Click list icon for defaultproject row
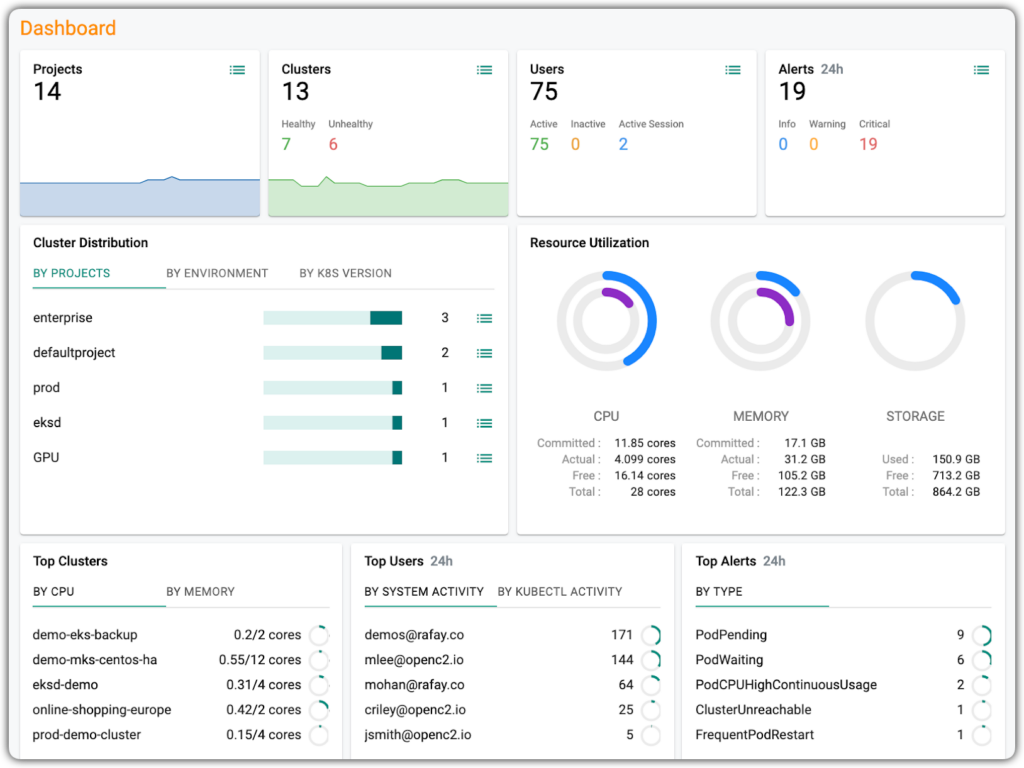Viewport: 1024px width, 768px height. (485, 353)
